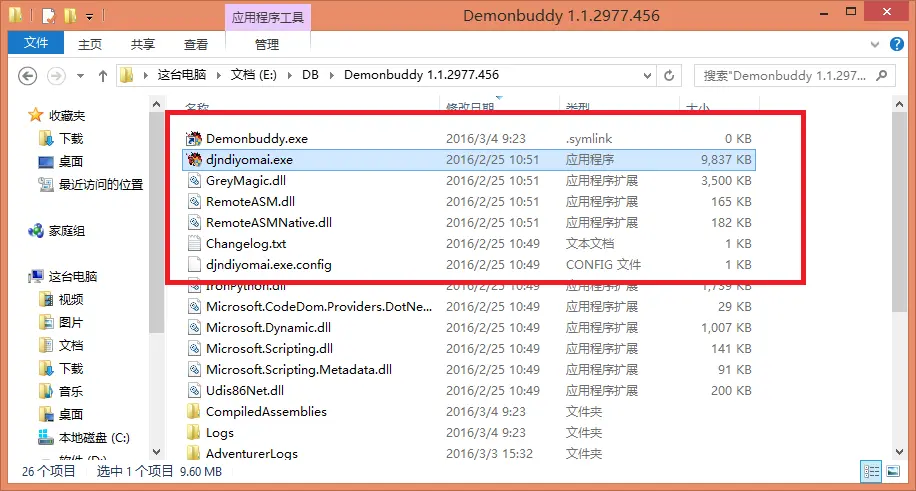The image size is (916, 491).
Task: Click the Changelog.txt document icon
Action: pos(195,243)
